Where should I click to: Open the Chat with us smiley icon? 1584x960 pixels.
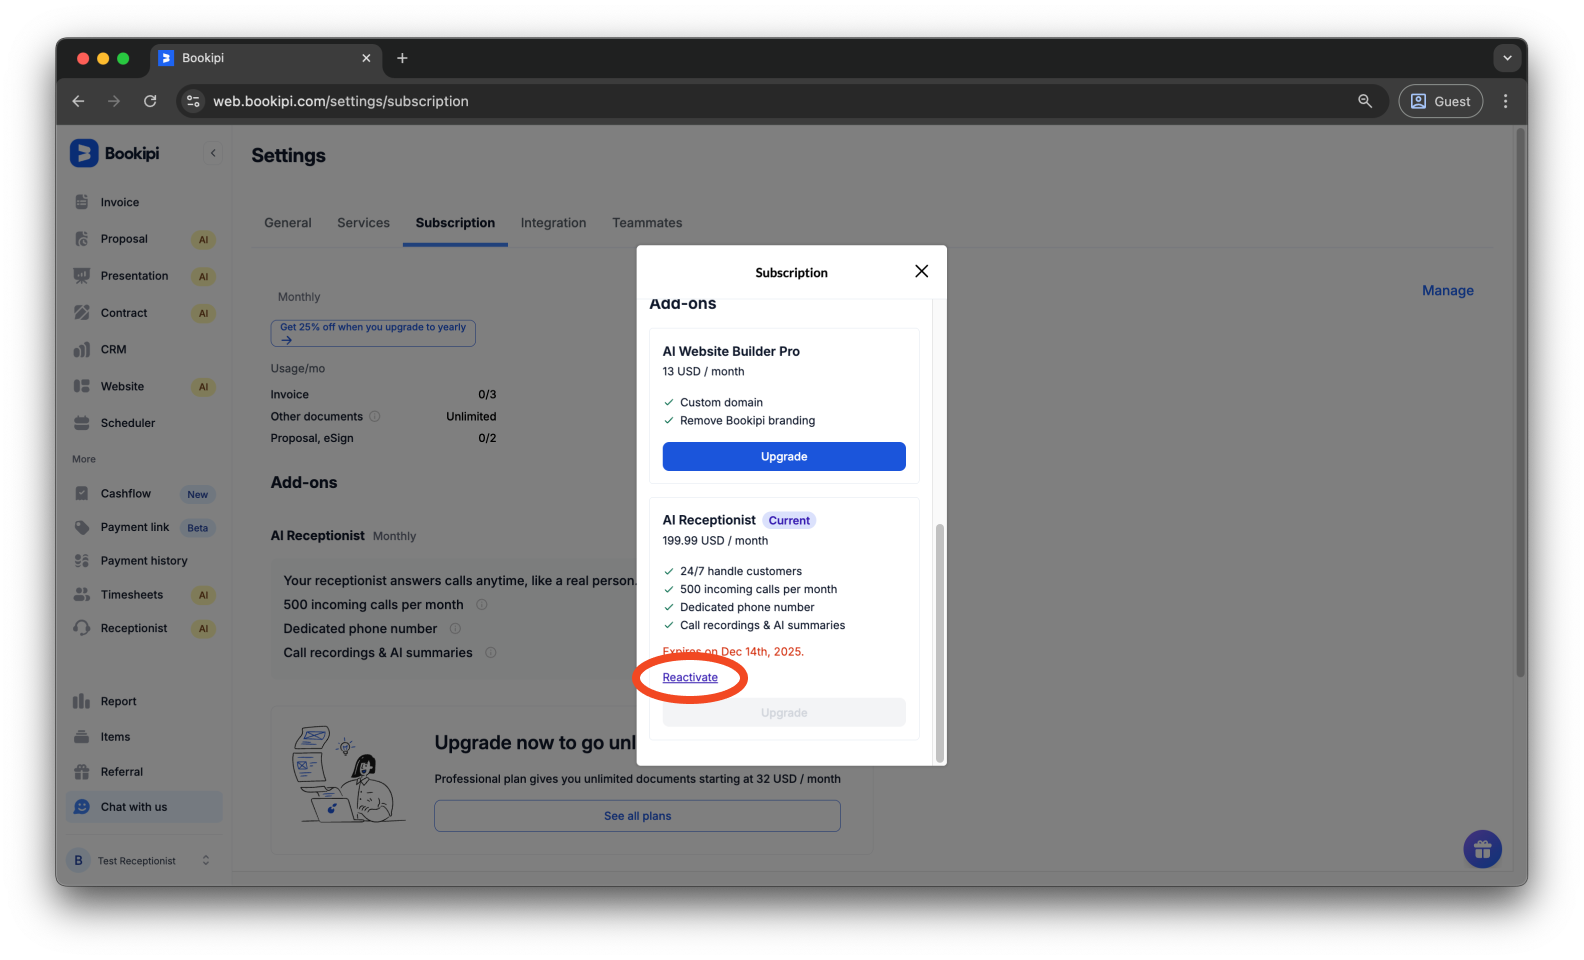[82, 807]
